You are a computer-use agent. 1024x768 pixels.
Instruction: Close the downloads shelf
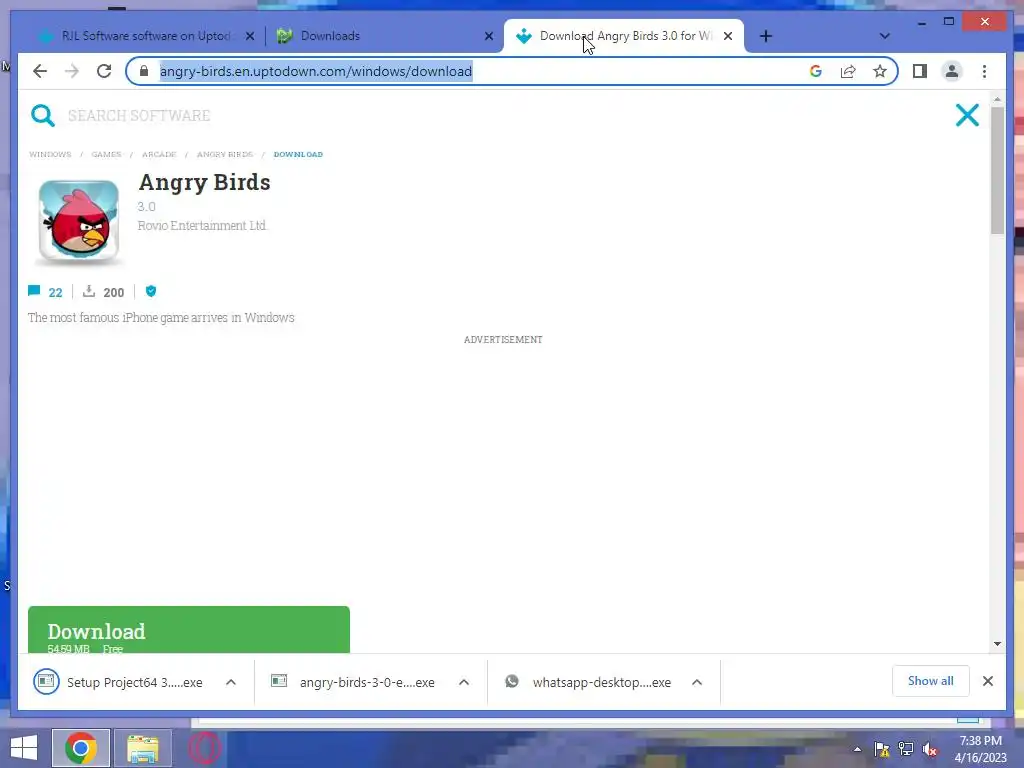(x=987, y=681)
